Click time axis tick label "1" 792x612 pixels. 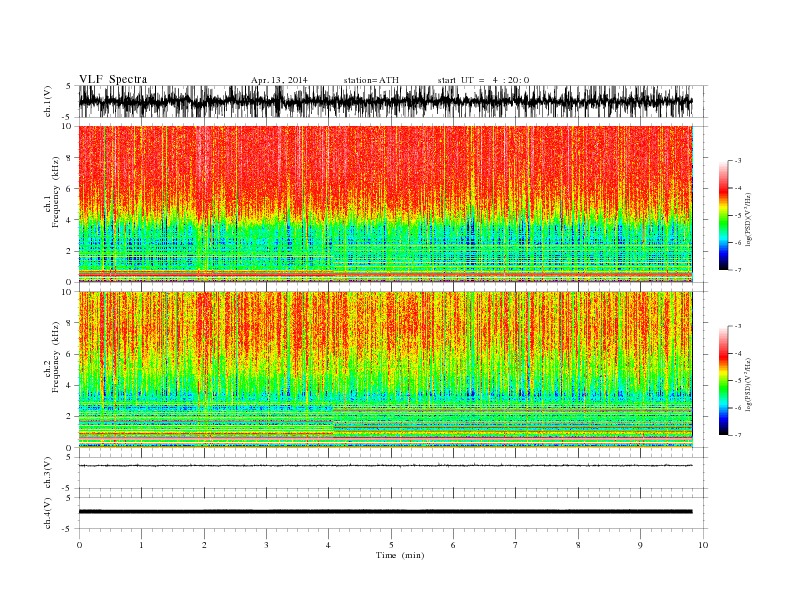click(141, 545)
